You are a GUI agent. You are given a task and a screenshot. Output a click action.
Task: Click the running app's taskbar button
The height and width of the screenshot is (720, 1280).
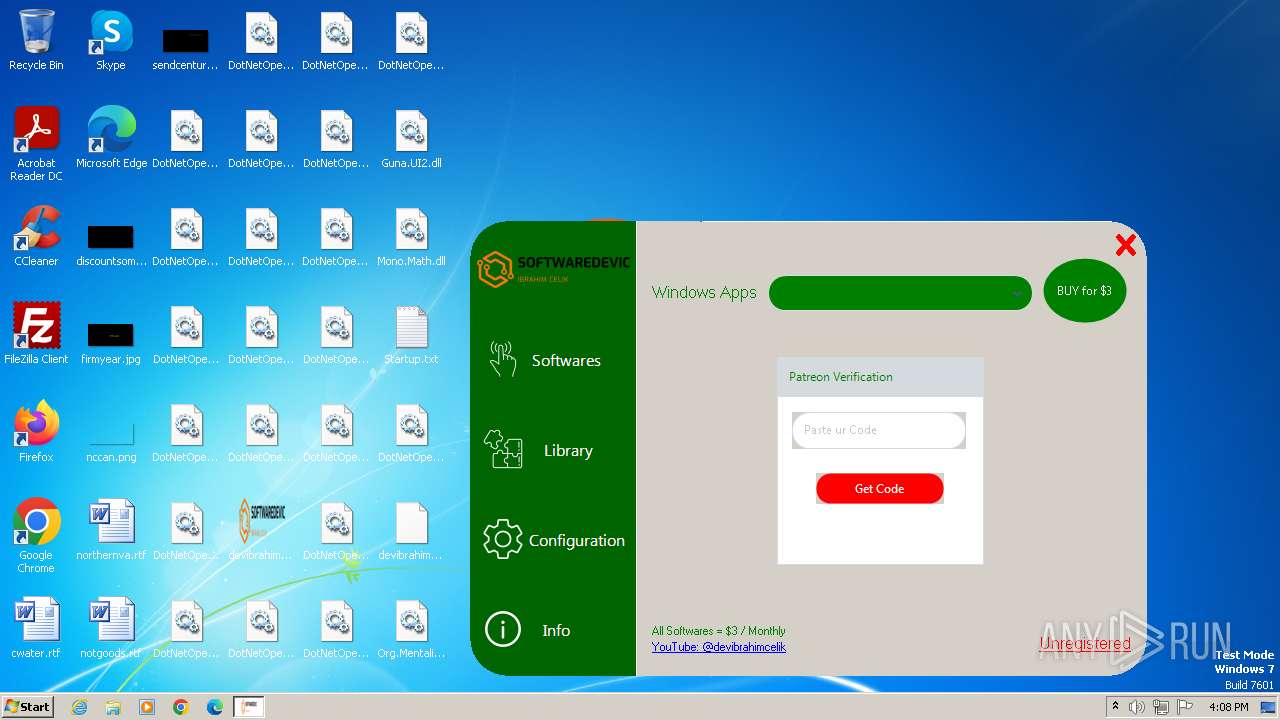[x=248, y=707]
